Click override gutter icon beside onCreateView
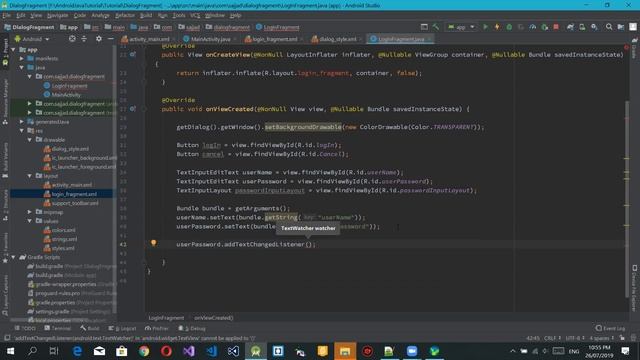The width and height of the screenshot is (640, 360). [133, 54]
